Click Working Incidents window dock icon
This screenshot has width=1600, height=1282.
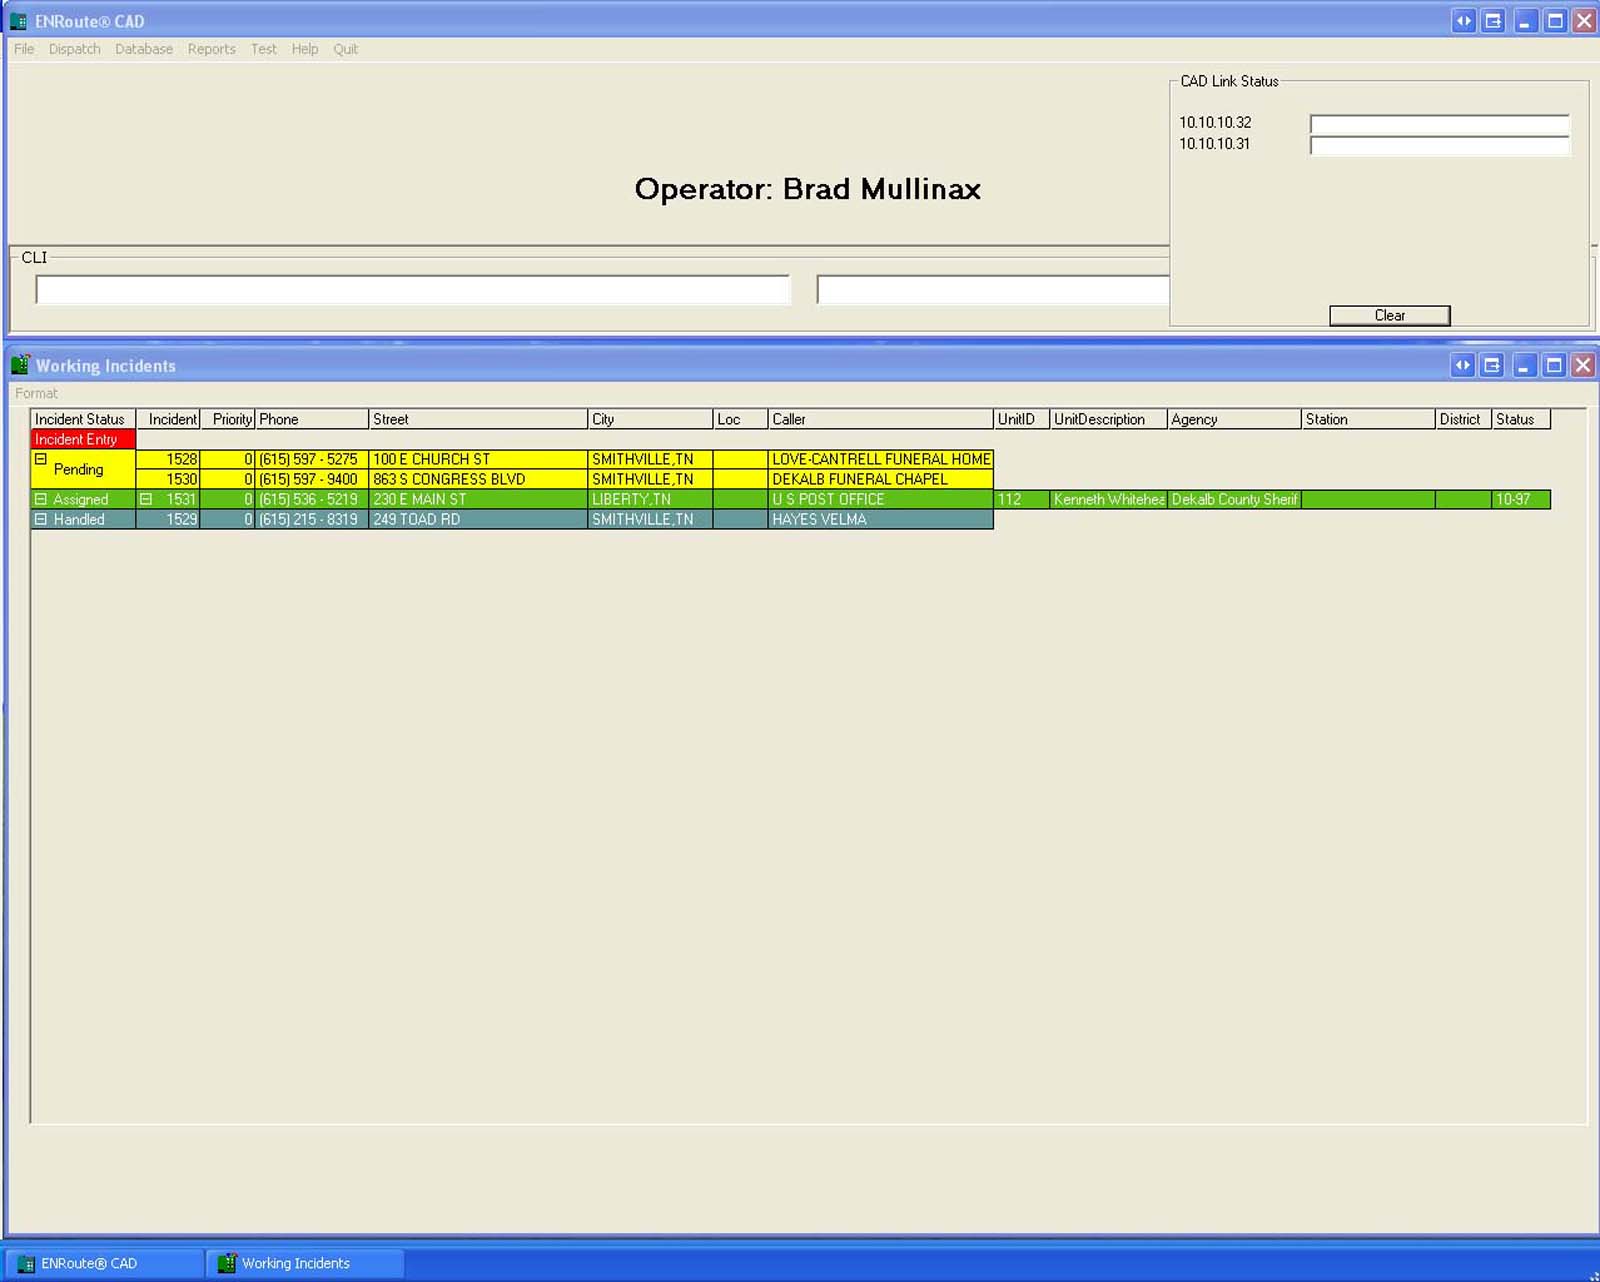(x=1492, y=365)
